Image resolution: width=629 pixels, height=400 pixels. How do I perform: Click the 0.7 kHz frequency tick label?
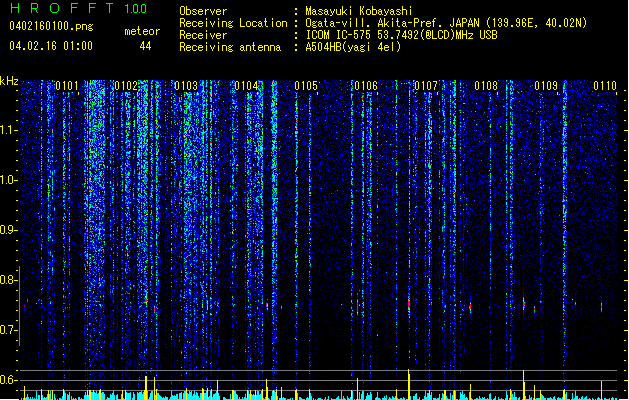8,330
